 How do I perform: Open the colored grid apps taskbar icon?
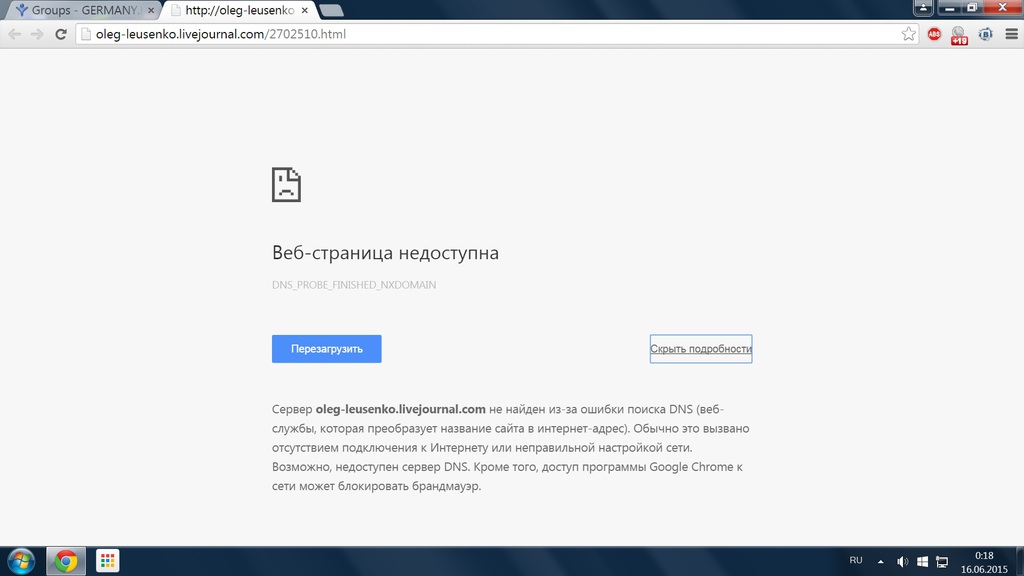(107, 561)
